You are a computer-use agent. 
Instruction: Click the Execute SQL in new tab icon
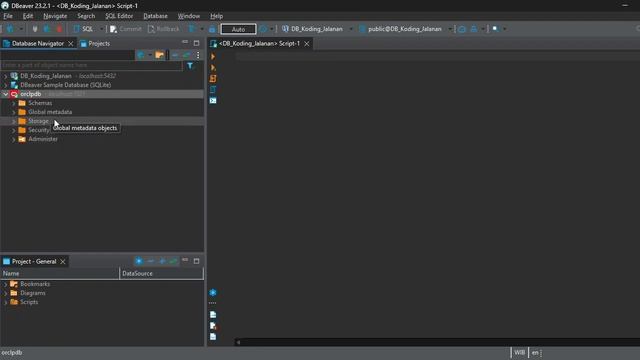pyautogui.click(x=213, y=68)
